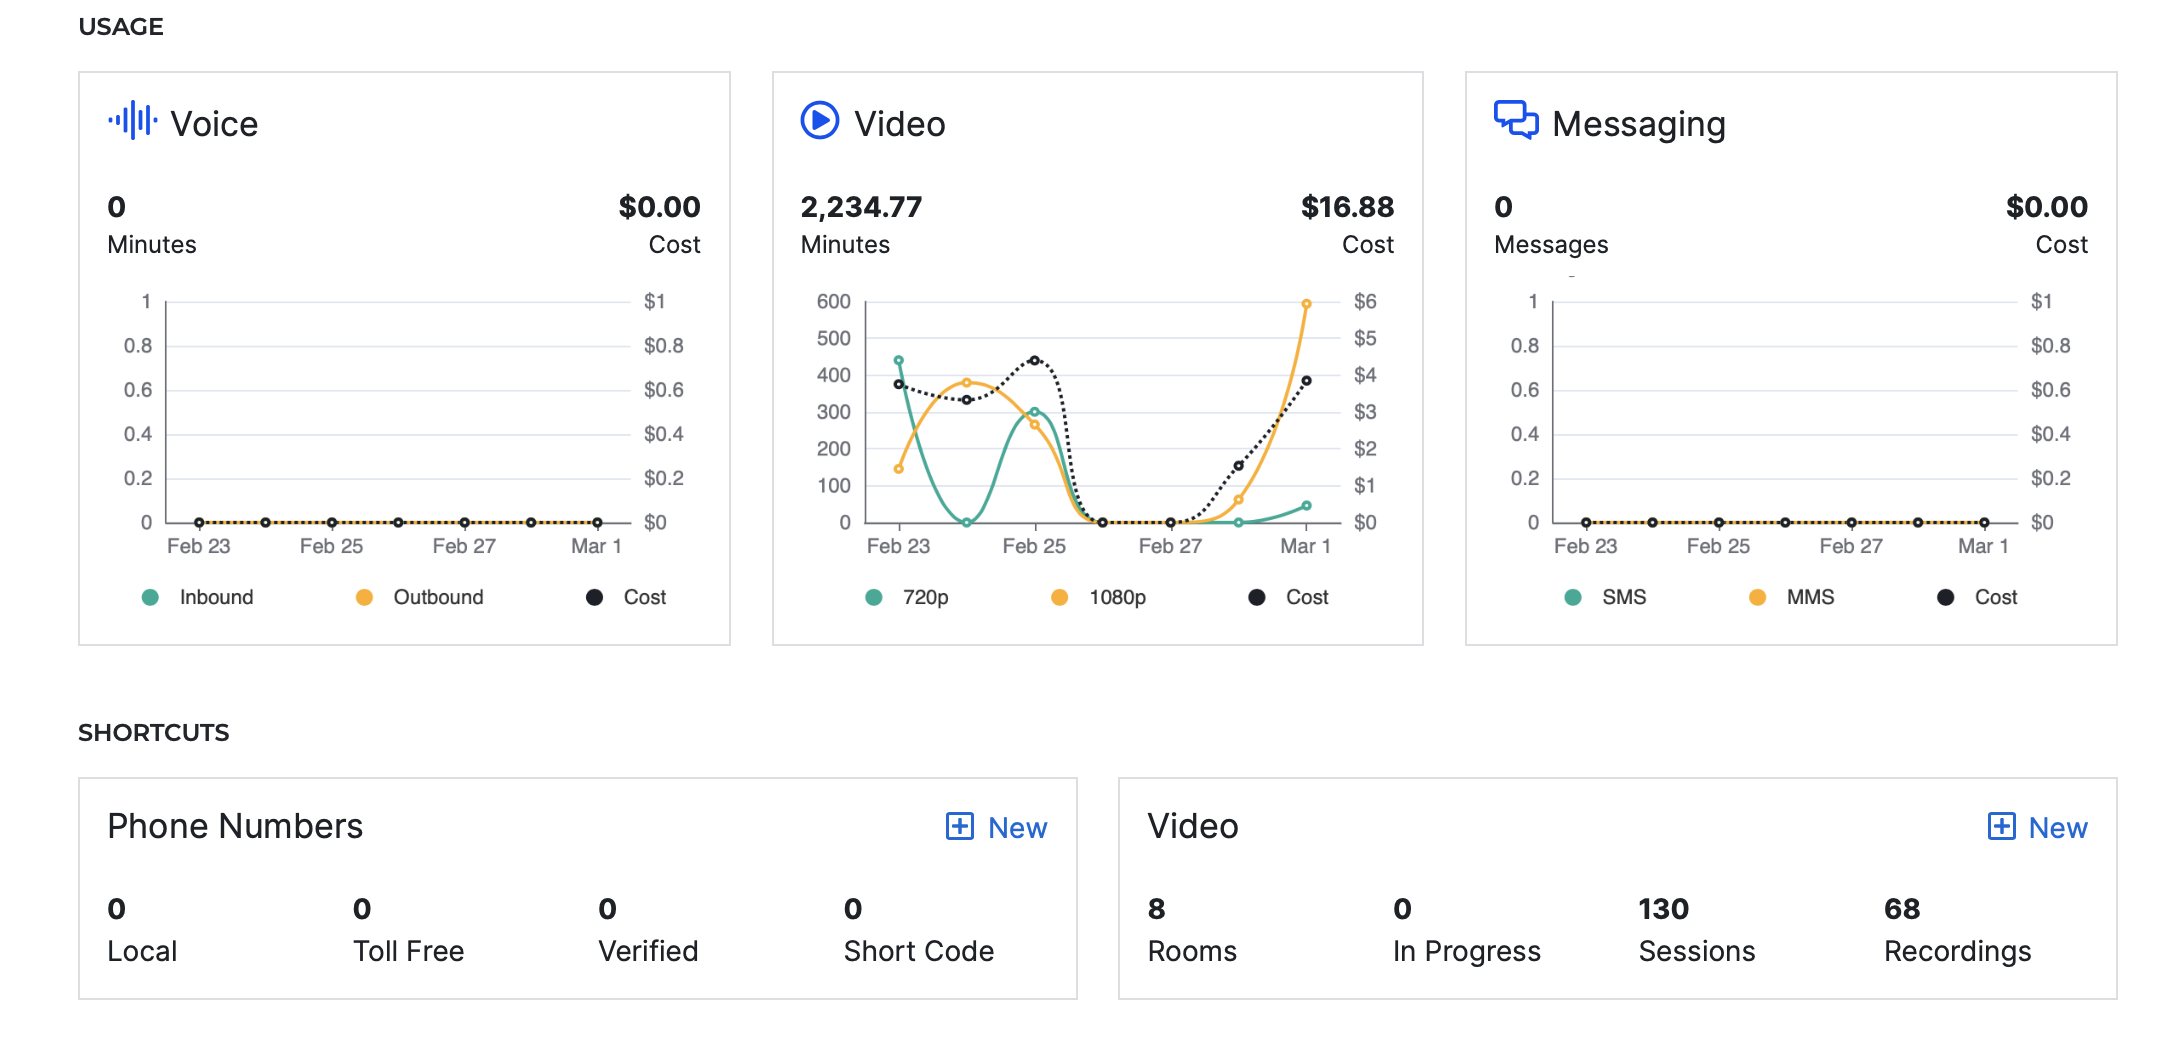Select the 2,234.77 video minutes value
The width and height of the screenshot is (2182, 1042).
click(x=861, y=207)
